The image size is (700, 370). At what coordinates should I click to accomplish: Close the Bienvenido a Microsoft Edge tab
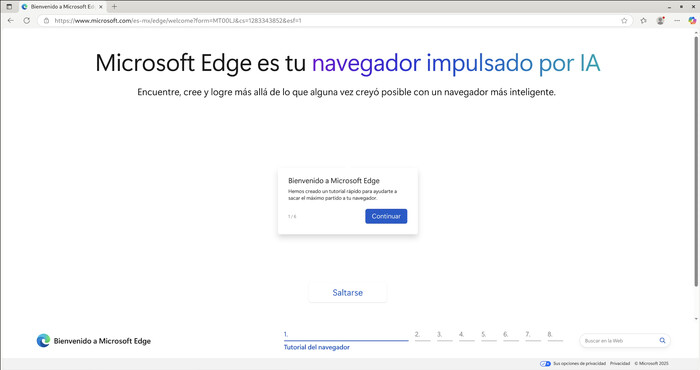point(100,7)
